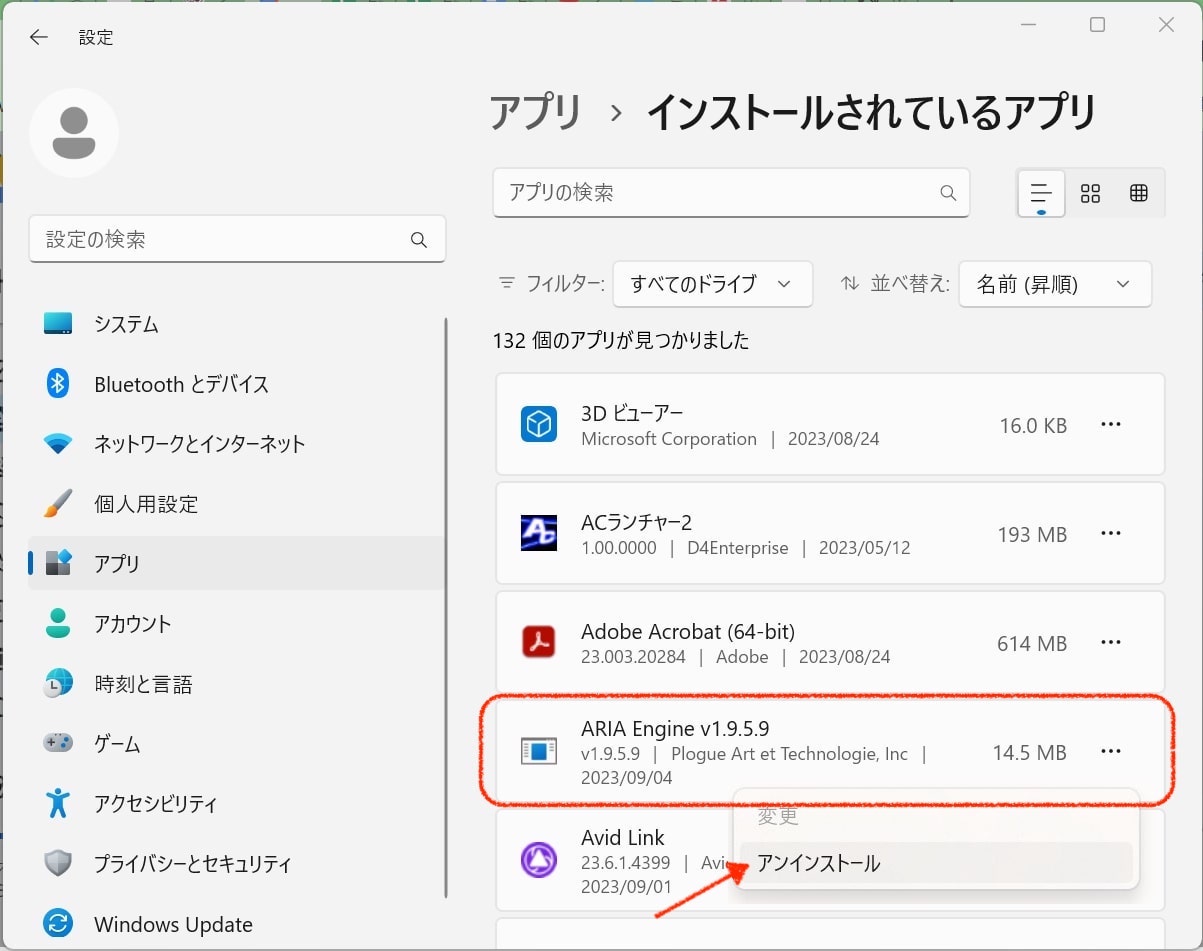Open the 名前 (昇順) sort dropdown
This screenshot has height=951, width=1203.
pyautogui.click(x=1055, y=284)
